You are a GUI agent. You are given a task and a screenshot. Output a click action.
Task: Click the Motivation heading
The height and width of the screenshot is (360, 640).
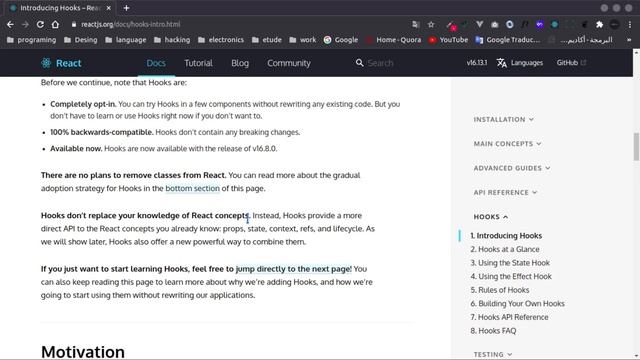tap(83, 352)
